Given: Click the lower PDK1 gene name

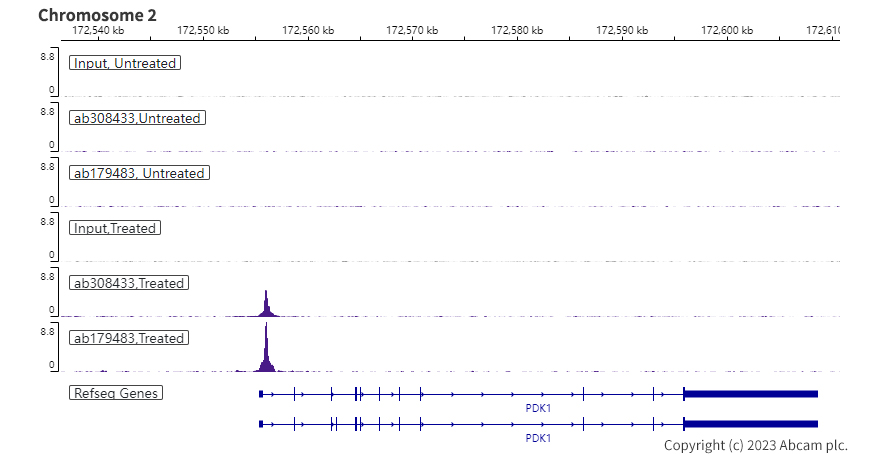Looking at the screenshot, I should pyautogui.click(x=538, y=438).
